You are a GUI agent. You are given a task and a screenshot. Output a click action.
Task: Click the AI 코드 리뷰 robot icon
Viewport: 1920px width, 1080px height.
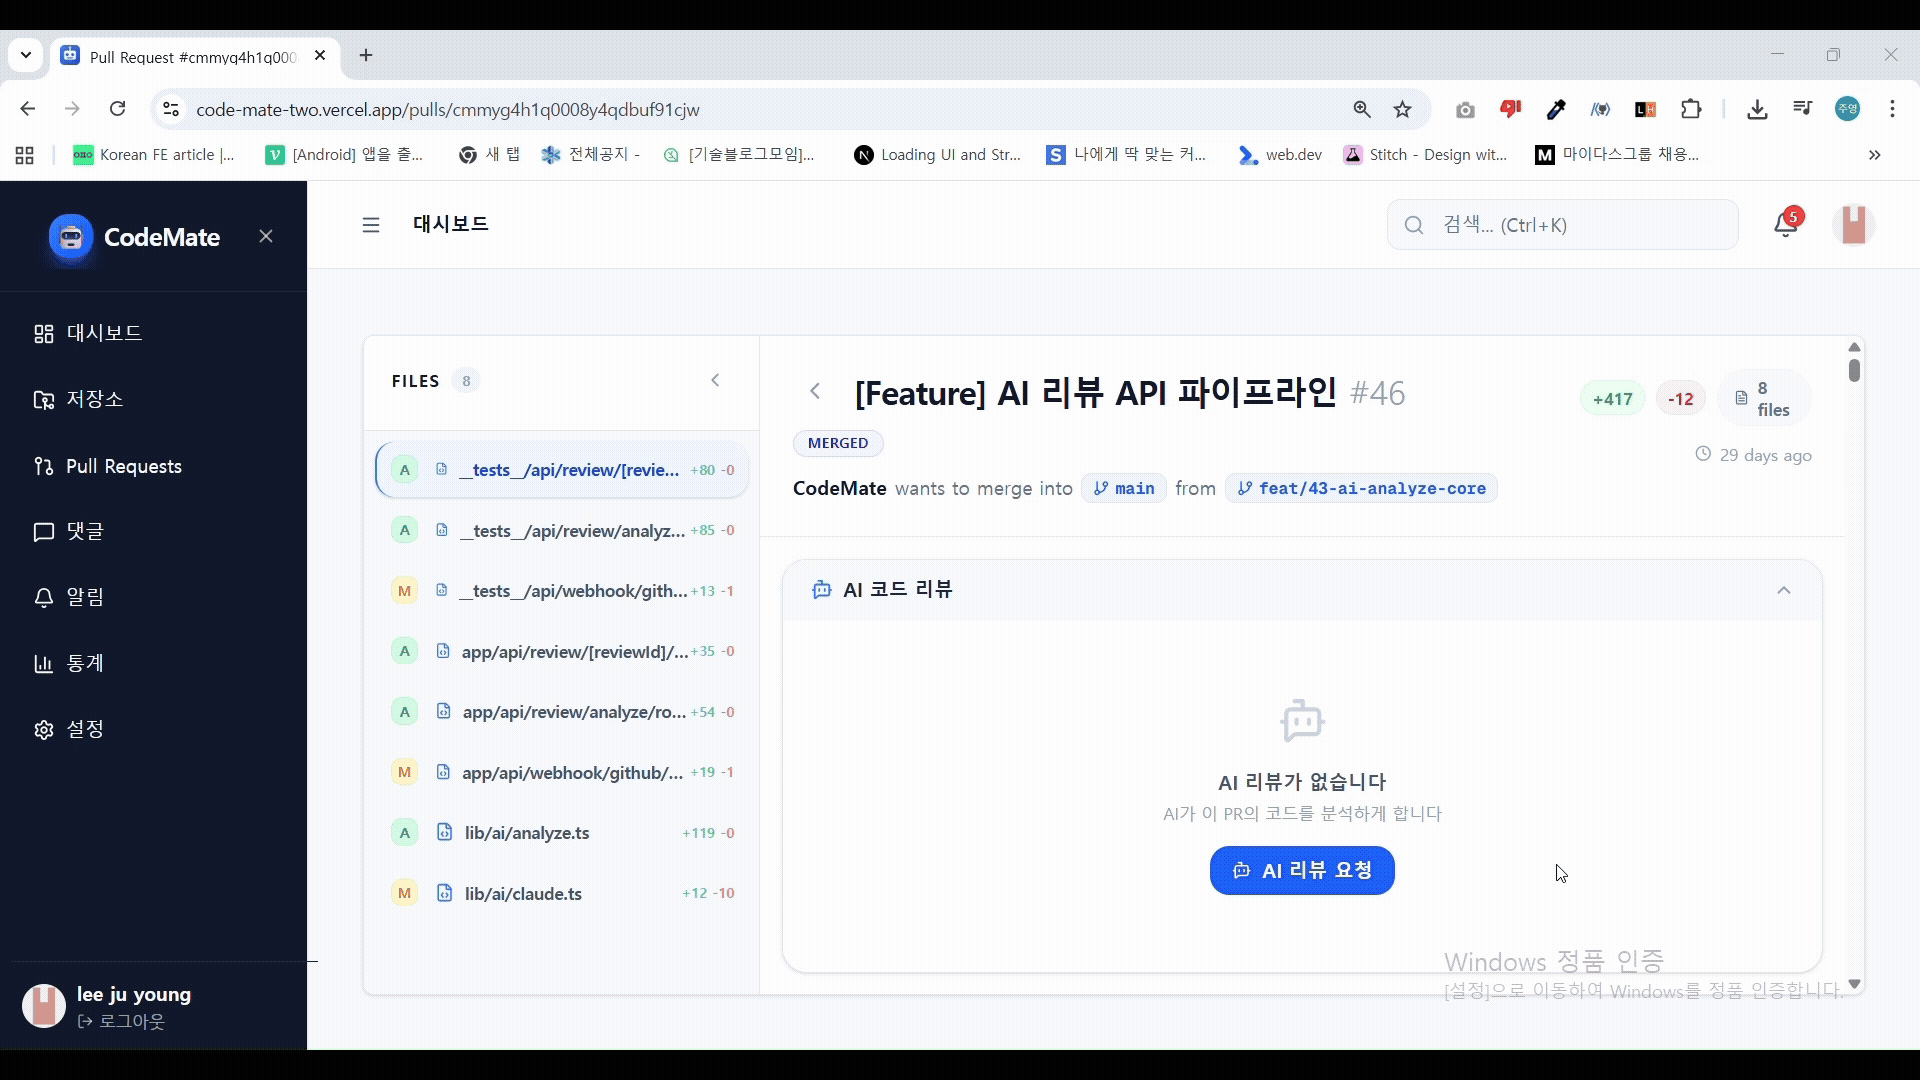822,590
